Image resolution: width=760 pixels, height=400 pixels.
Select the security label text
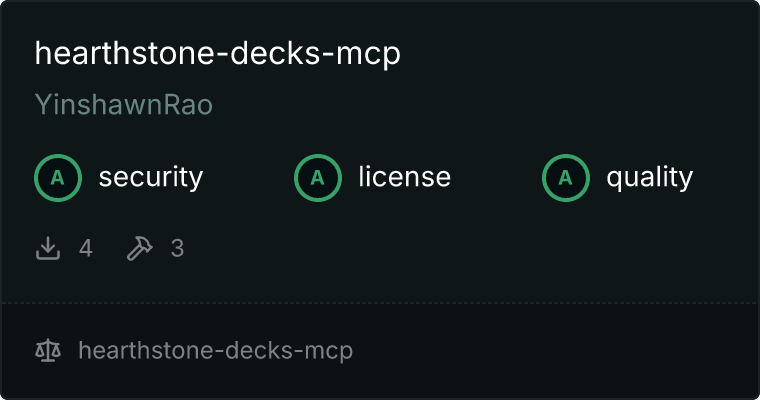tap(151, 177)
